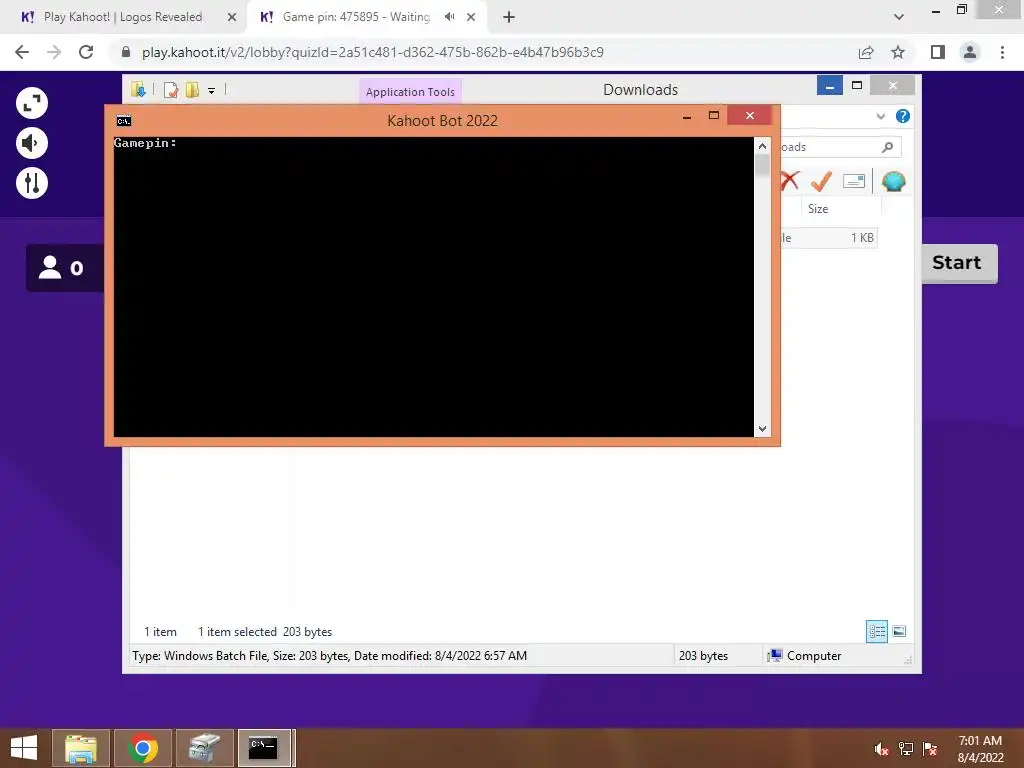The height and width of the screenshot is (768, 1024).
Task: Open Action Center flag icon
Action: pos(930,749)
